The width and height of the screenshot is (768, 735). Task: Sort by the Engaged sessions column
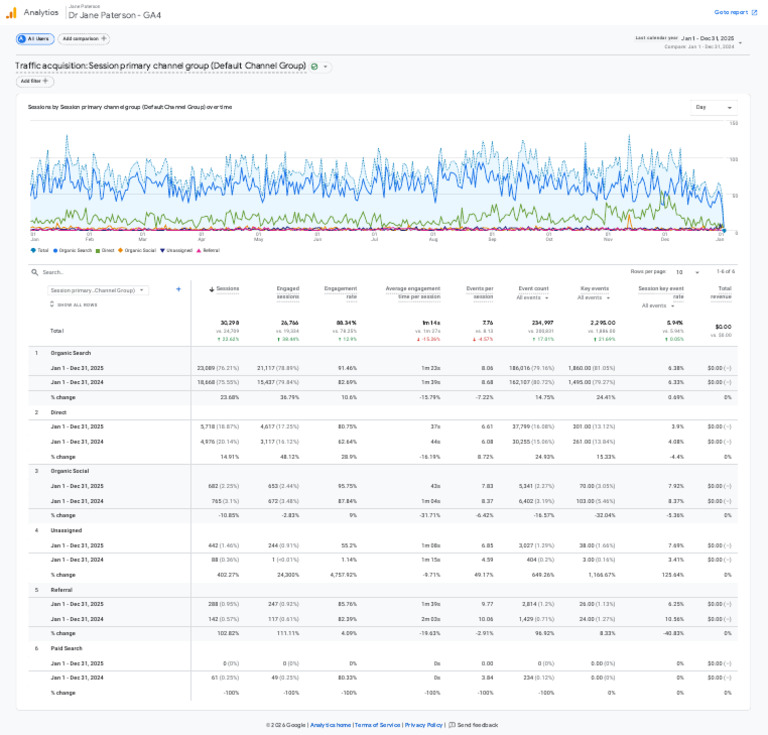[x=288, y=292]
